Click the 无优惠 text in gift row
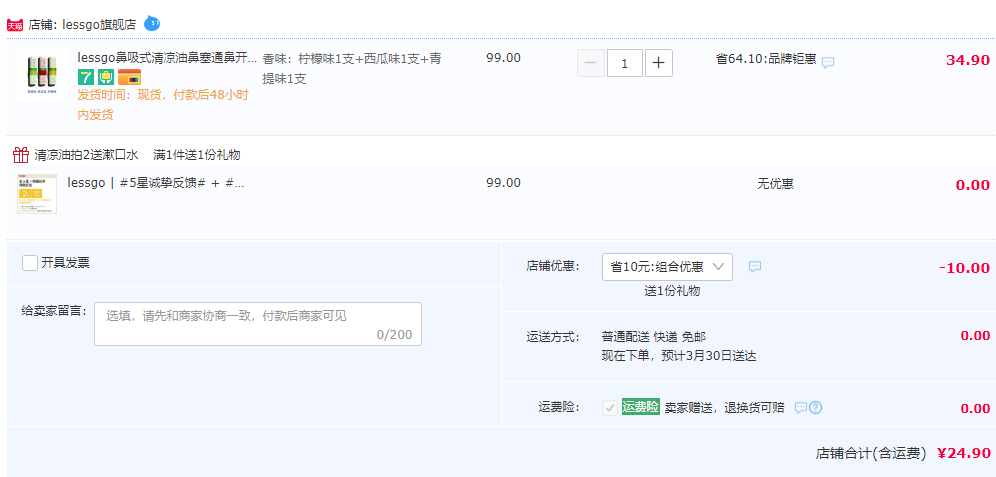This screenshot has height=477, width=996. pos(775,184)
